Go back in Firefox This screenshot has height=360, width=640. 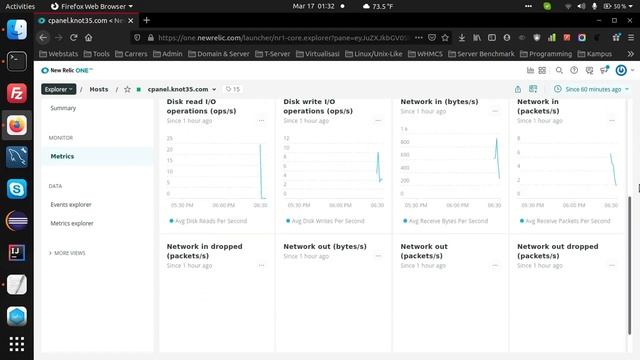pos(43,38)
